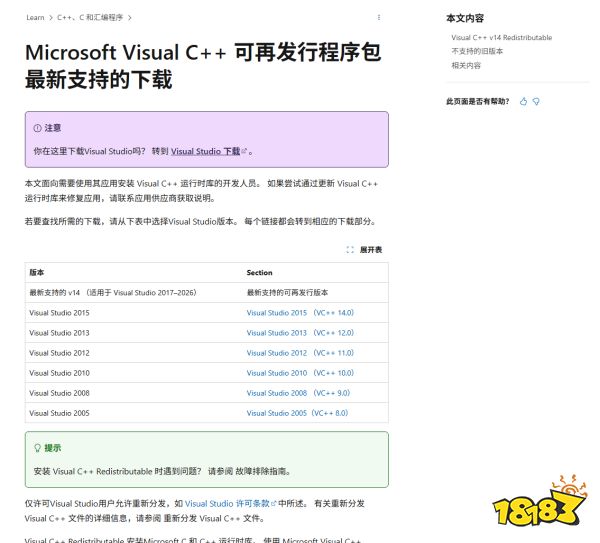
Task: Open Visual Studio 2005 (VC++ 8.0) link
Action: point(297,413)
